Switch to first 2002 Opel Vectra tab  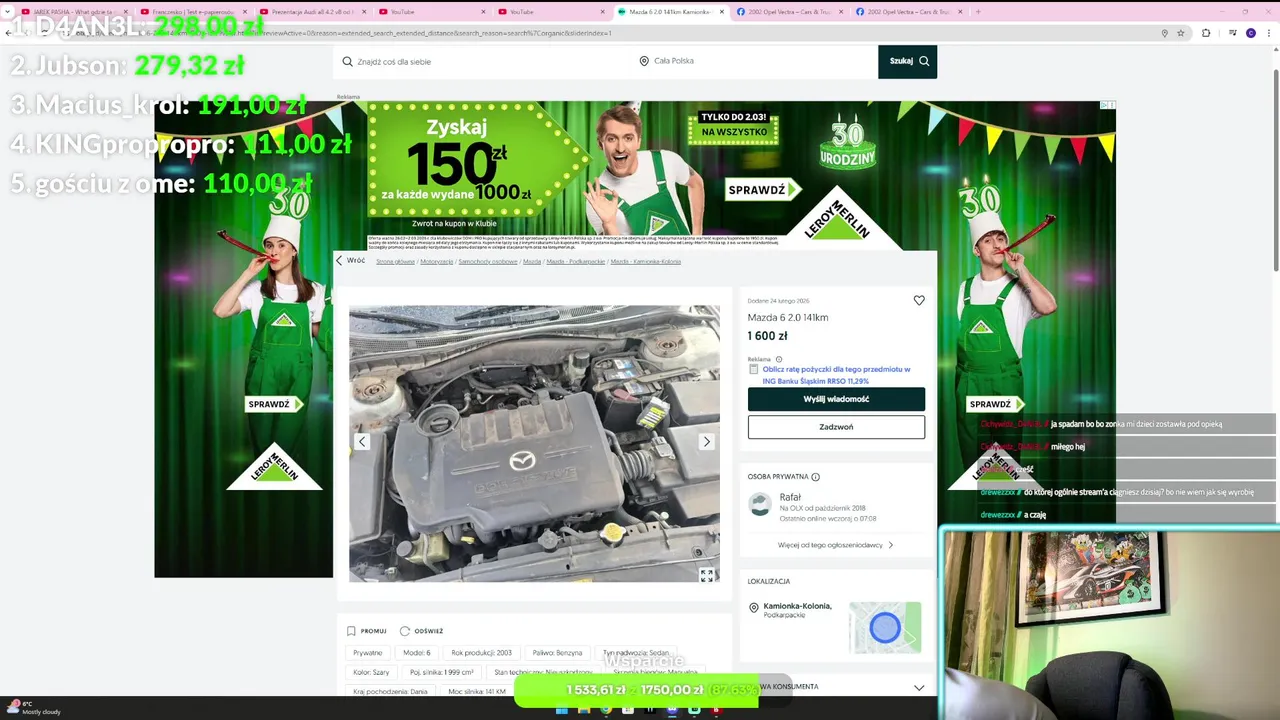[x=788, y=12]
